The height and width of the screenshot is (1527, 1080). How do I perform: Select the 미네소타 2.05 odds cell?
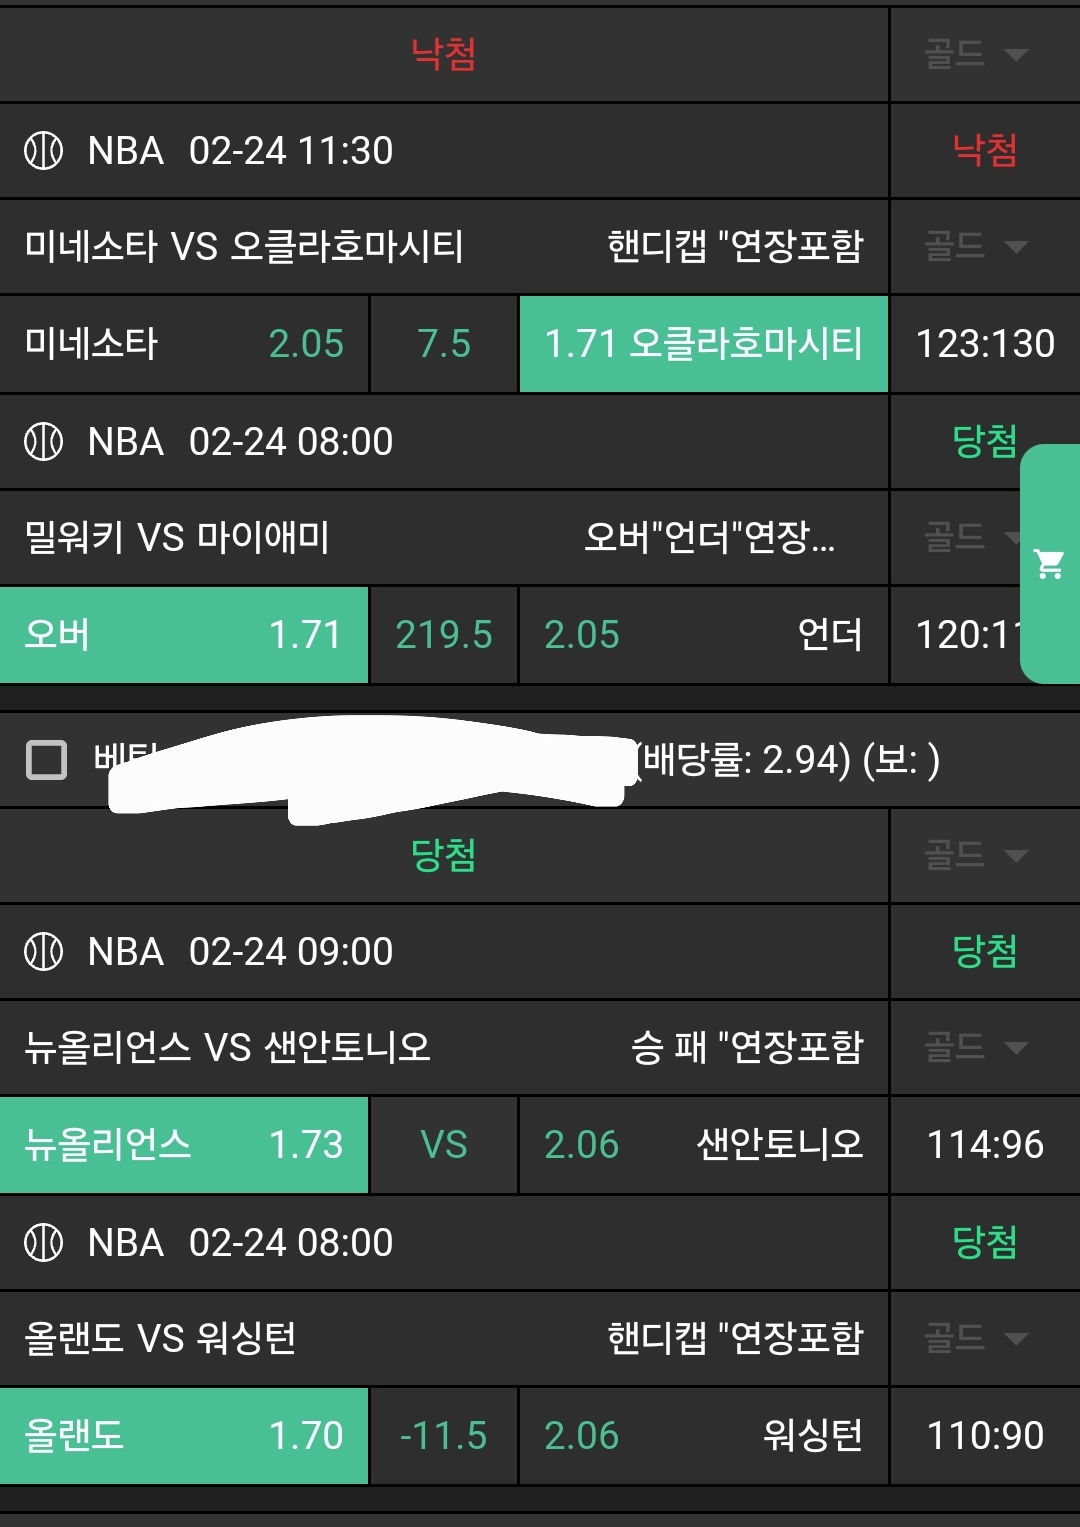pyautogui.click(x=184, y=344)
